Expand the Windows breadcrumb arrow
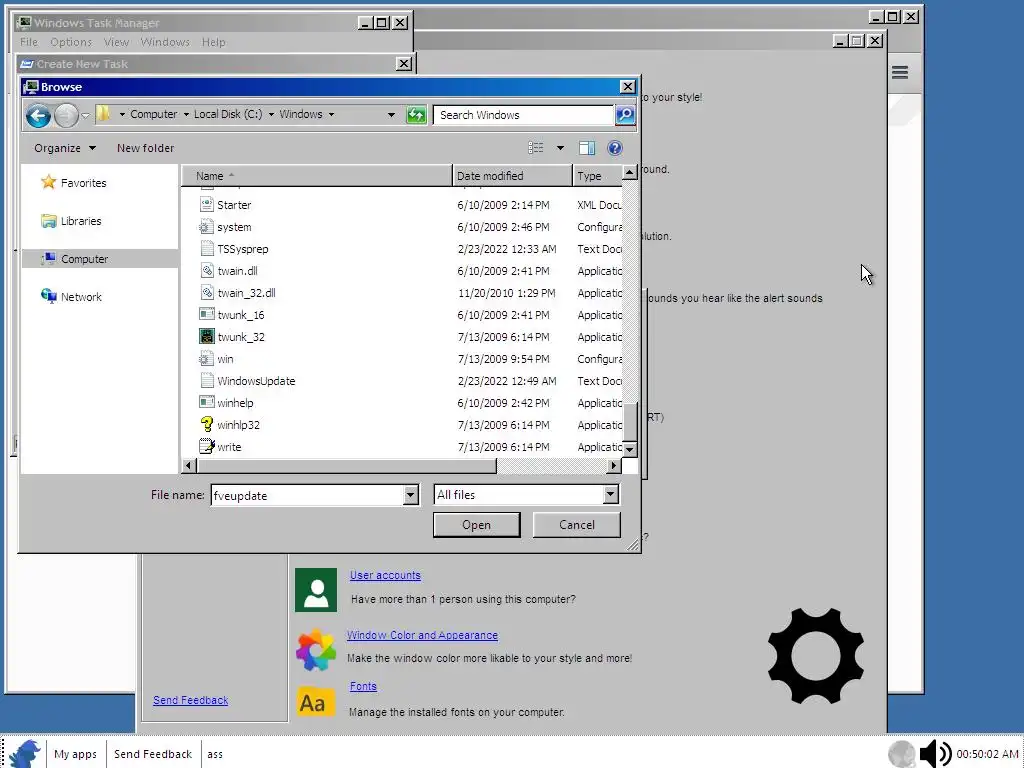Screen dimensions: 1024x768 tap(331, 114)
